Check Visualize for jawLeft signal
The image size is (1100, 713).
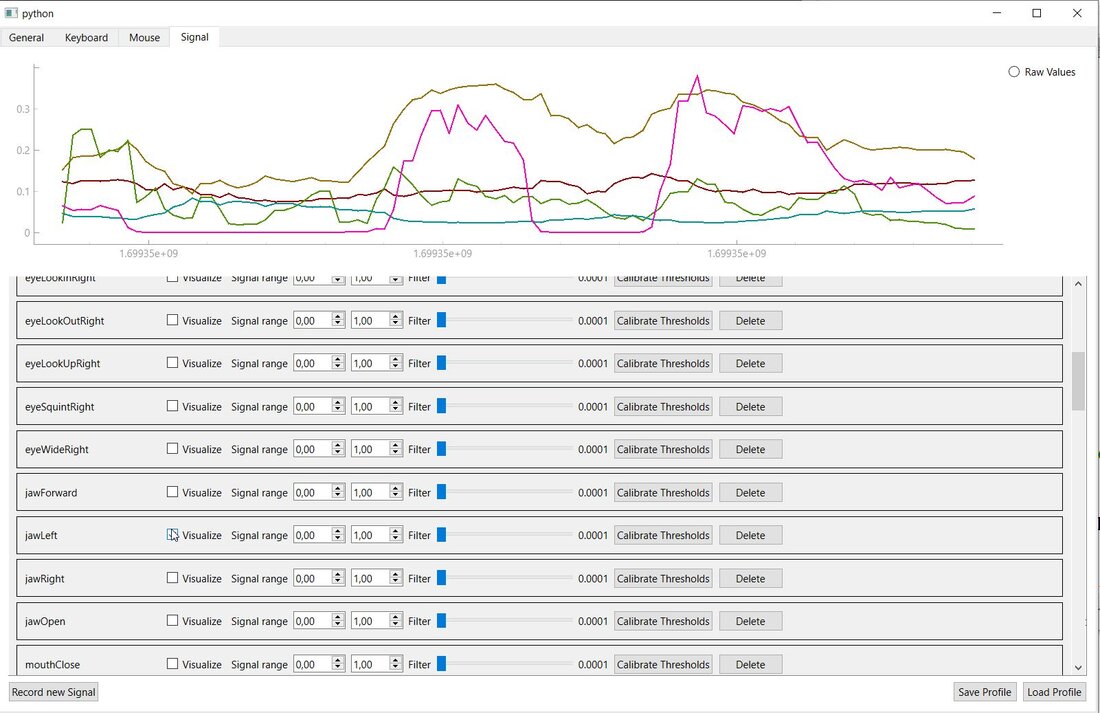pyautogui.click(x=172, y=535)
